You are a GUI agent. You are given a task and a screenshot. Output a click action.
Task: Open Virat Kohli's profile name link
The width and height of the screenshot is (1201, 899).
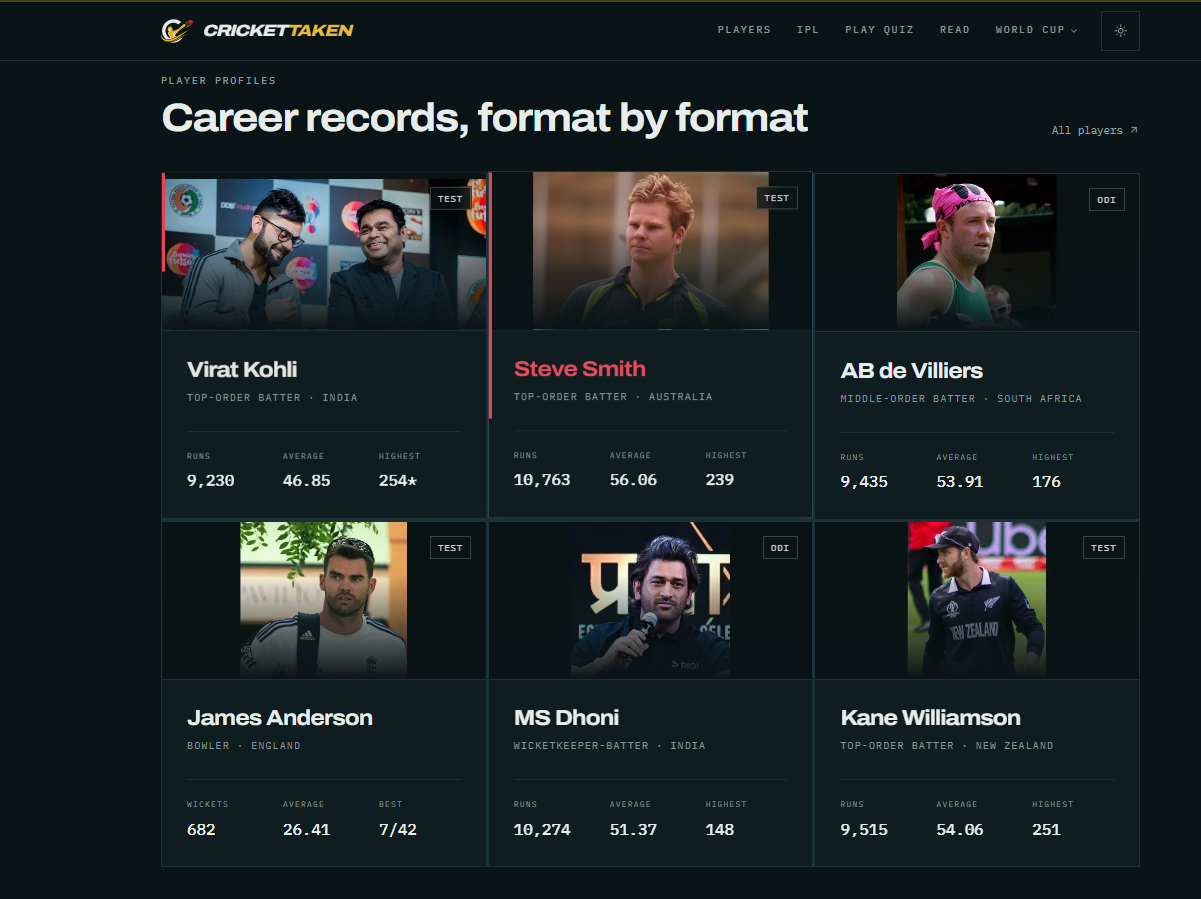(x=242, y=369)
